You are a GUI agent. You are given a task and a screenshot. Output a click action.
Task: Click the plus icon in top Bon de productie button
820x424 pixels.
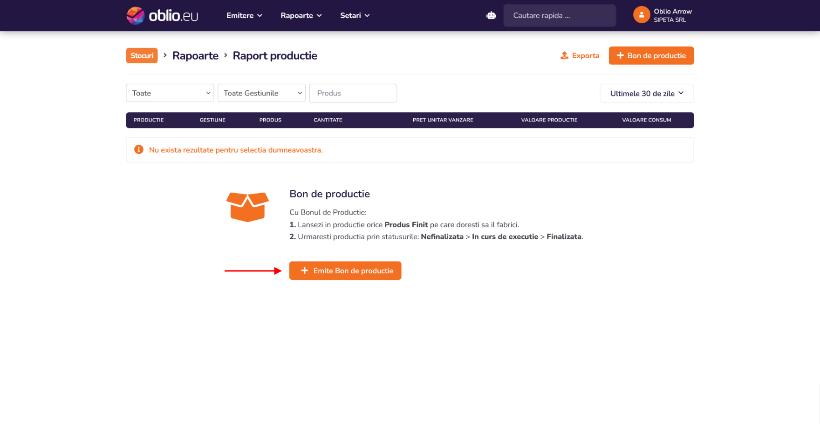[620, 55]
